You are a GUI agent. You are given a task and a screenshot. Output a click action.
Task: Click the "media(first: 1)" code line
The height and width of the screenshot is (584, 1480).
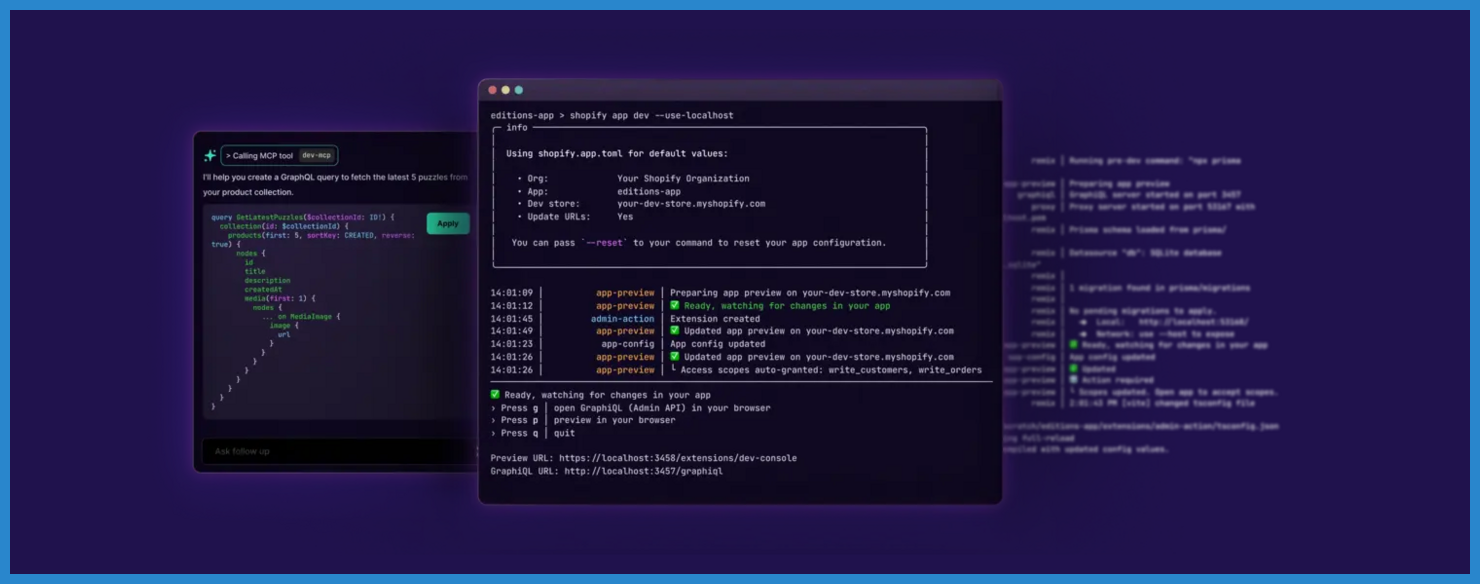pyautogui.click(x=280, y=299)
